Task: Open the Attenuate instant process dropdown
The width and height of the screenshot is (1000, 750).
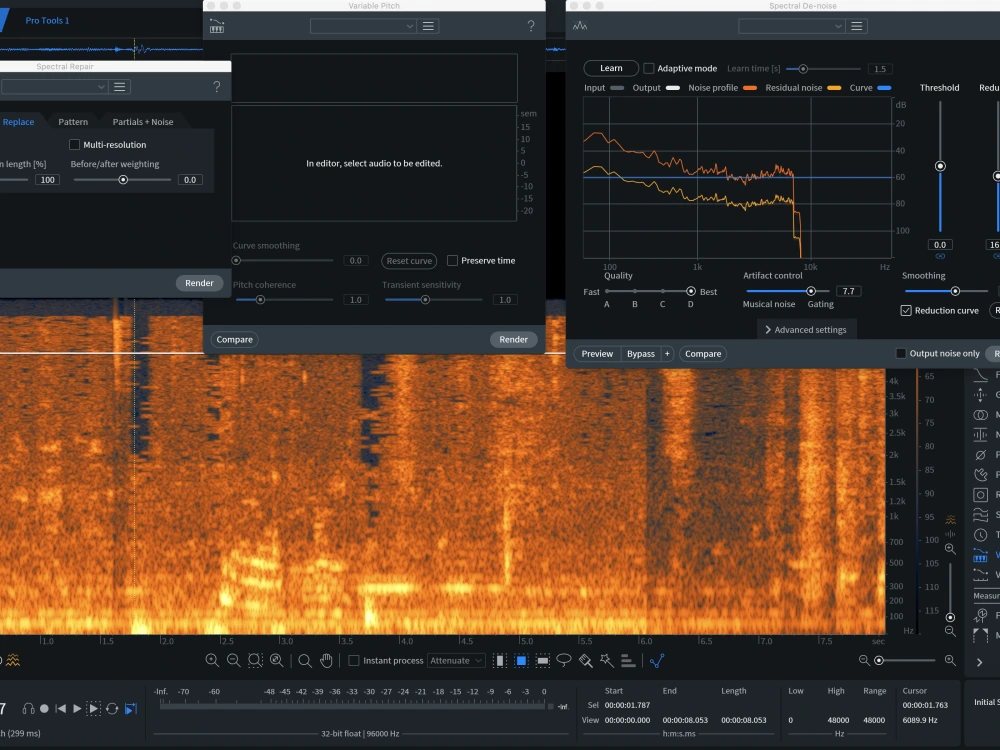Action: pyautogui.click(x=456, y=661)
